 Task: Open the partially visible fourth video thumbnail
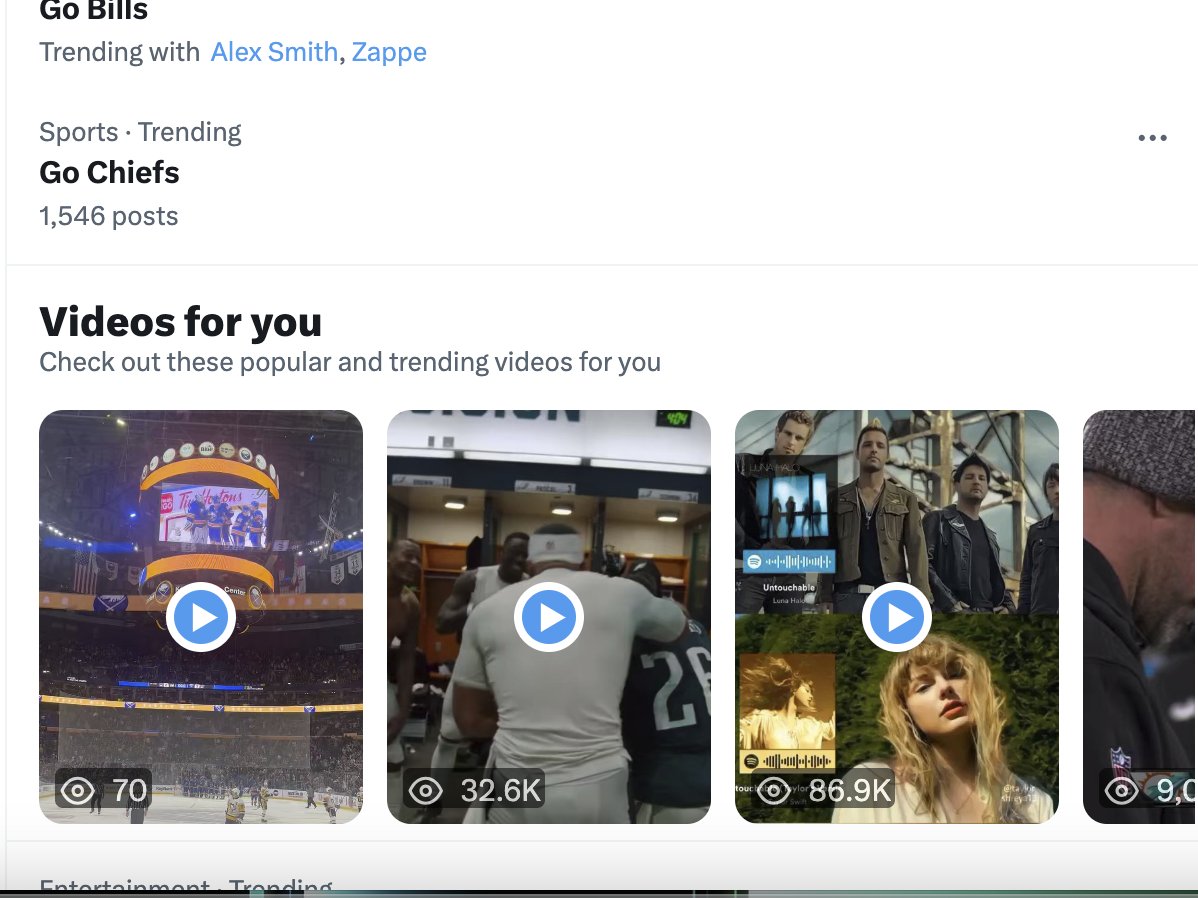tap(1139, 617)
